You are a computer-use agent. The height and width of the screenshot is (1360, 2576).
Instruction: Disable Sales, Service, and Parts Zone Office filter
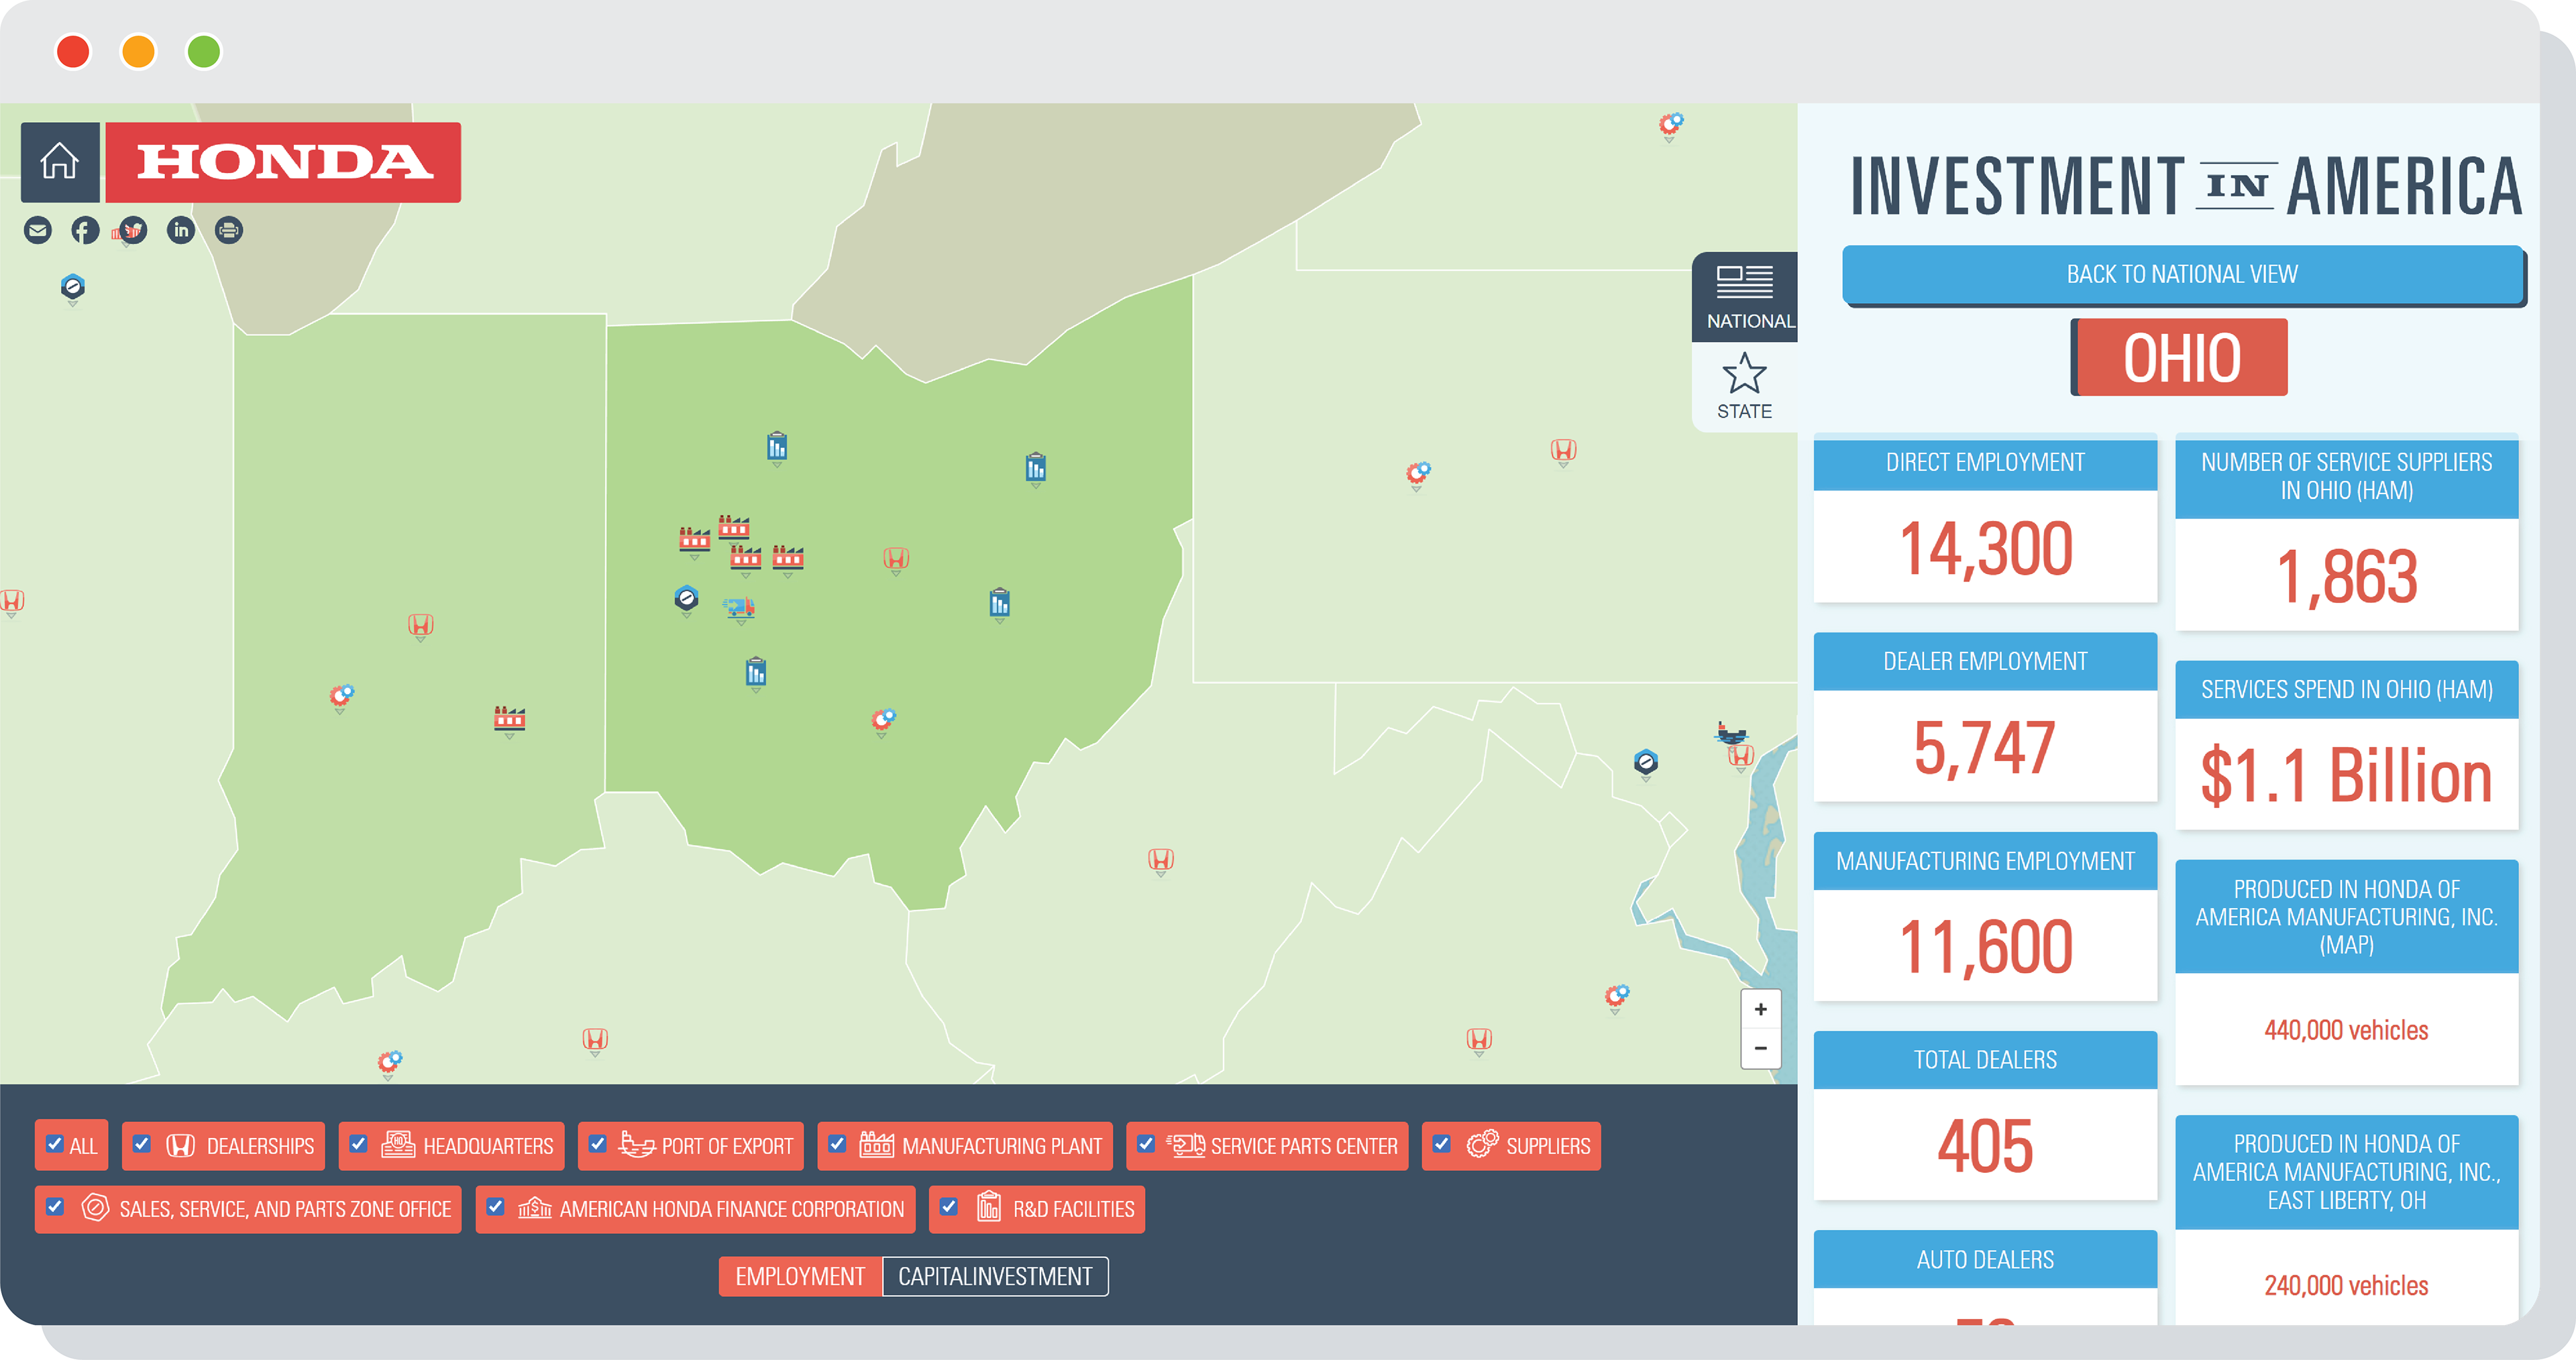55,1207
